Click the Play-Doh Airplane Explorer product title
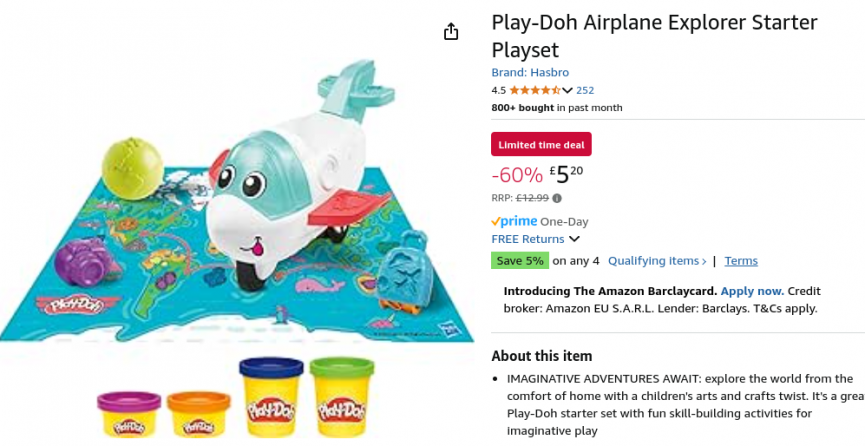Viewport: 865px width, 446px height. pos(654,36)
